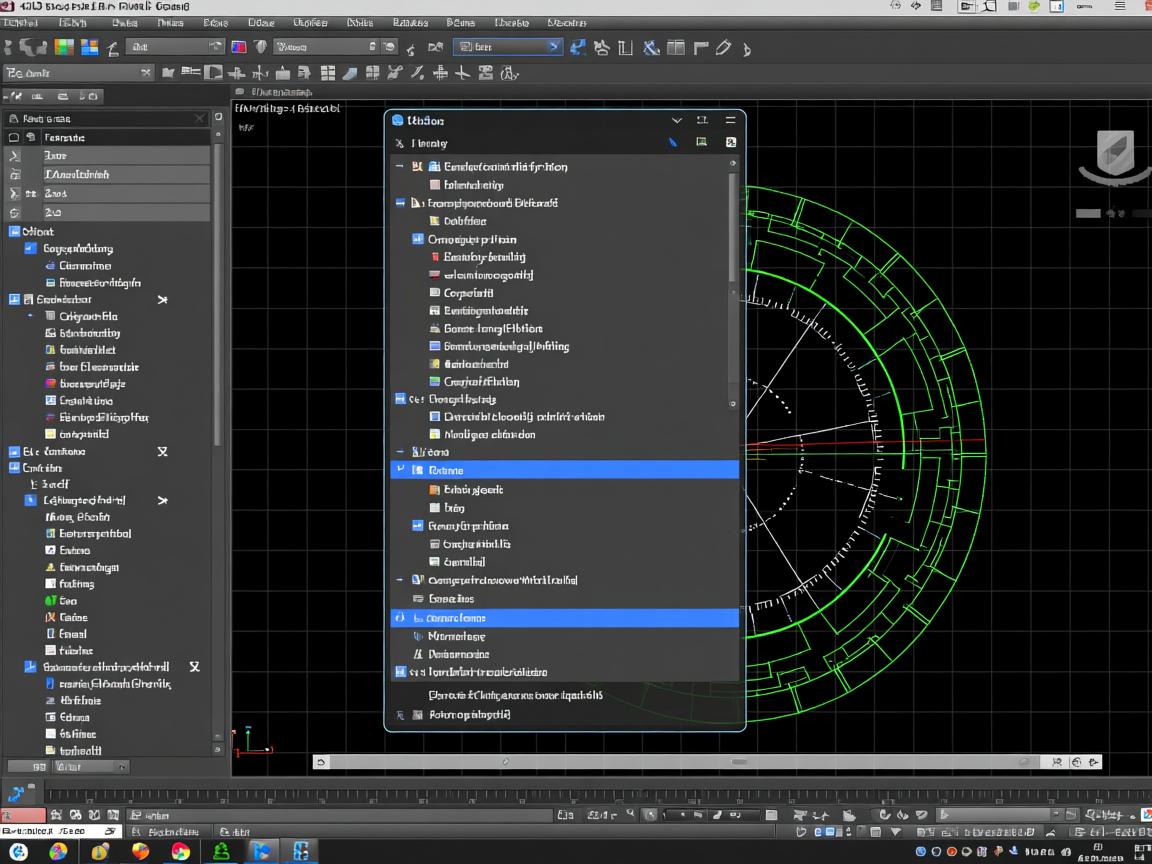Screen dimensions: 1152x864
Task: Open the last menu in the menu bar
Action: coord(567,23)
